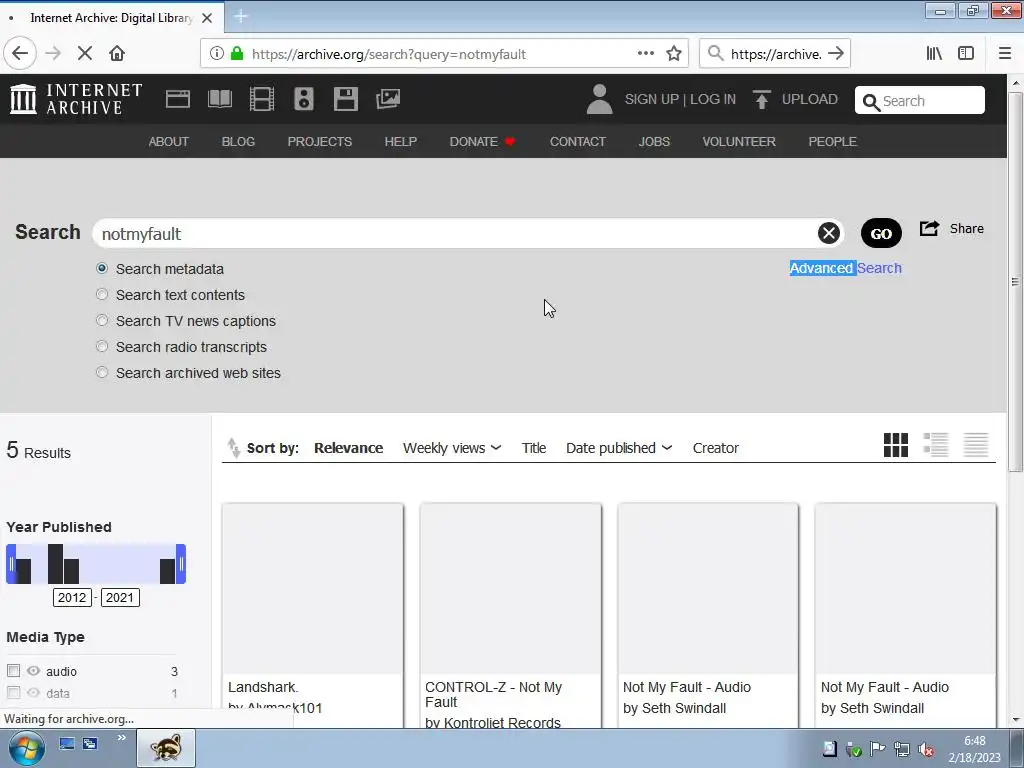1024x768 pixels.
Task: Go to browser home page
Action: [117, 54]
